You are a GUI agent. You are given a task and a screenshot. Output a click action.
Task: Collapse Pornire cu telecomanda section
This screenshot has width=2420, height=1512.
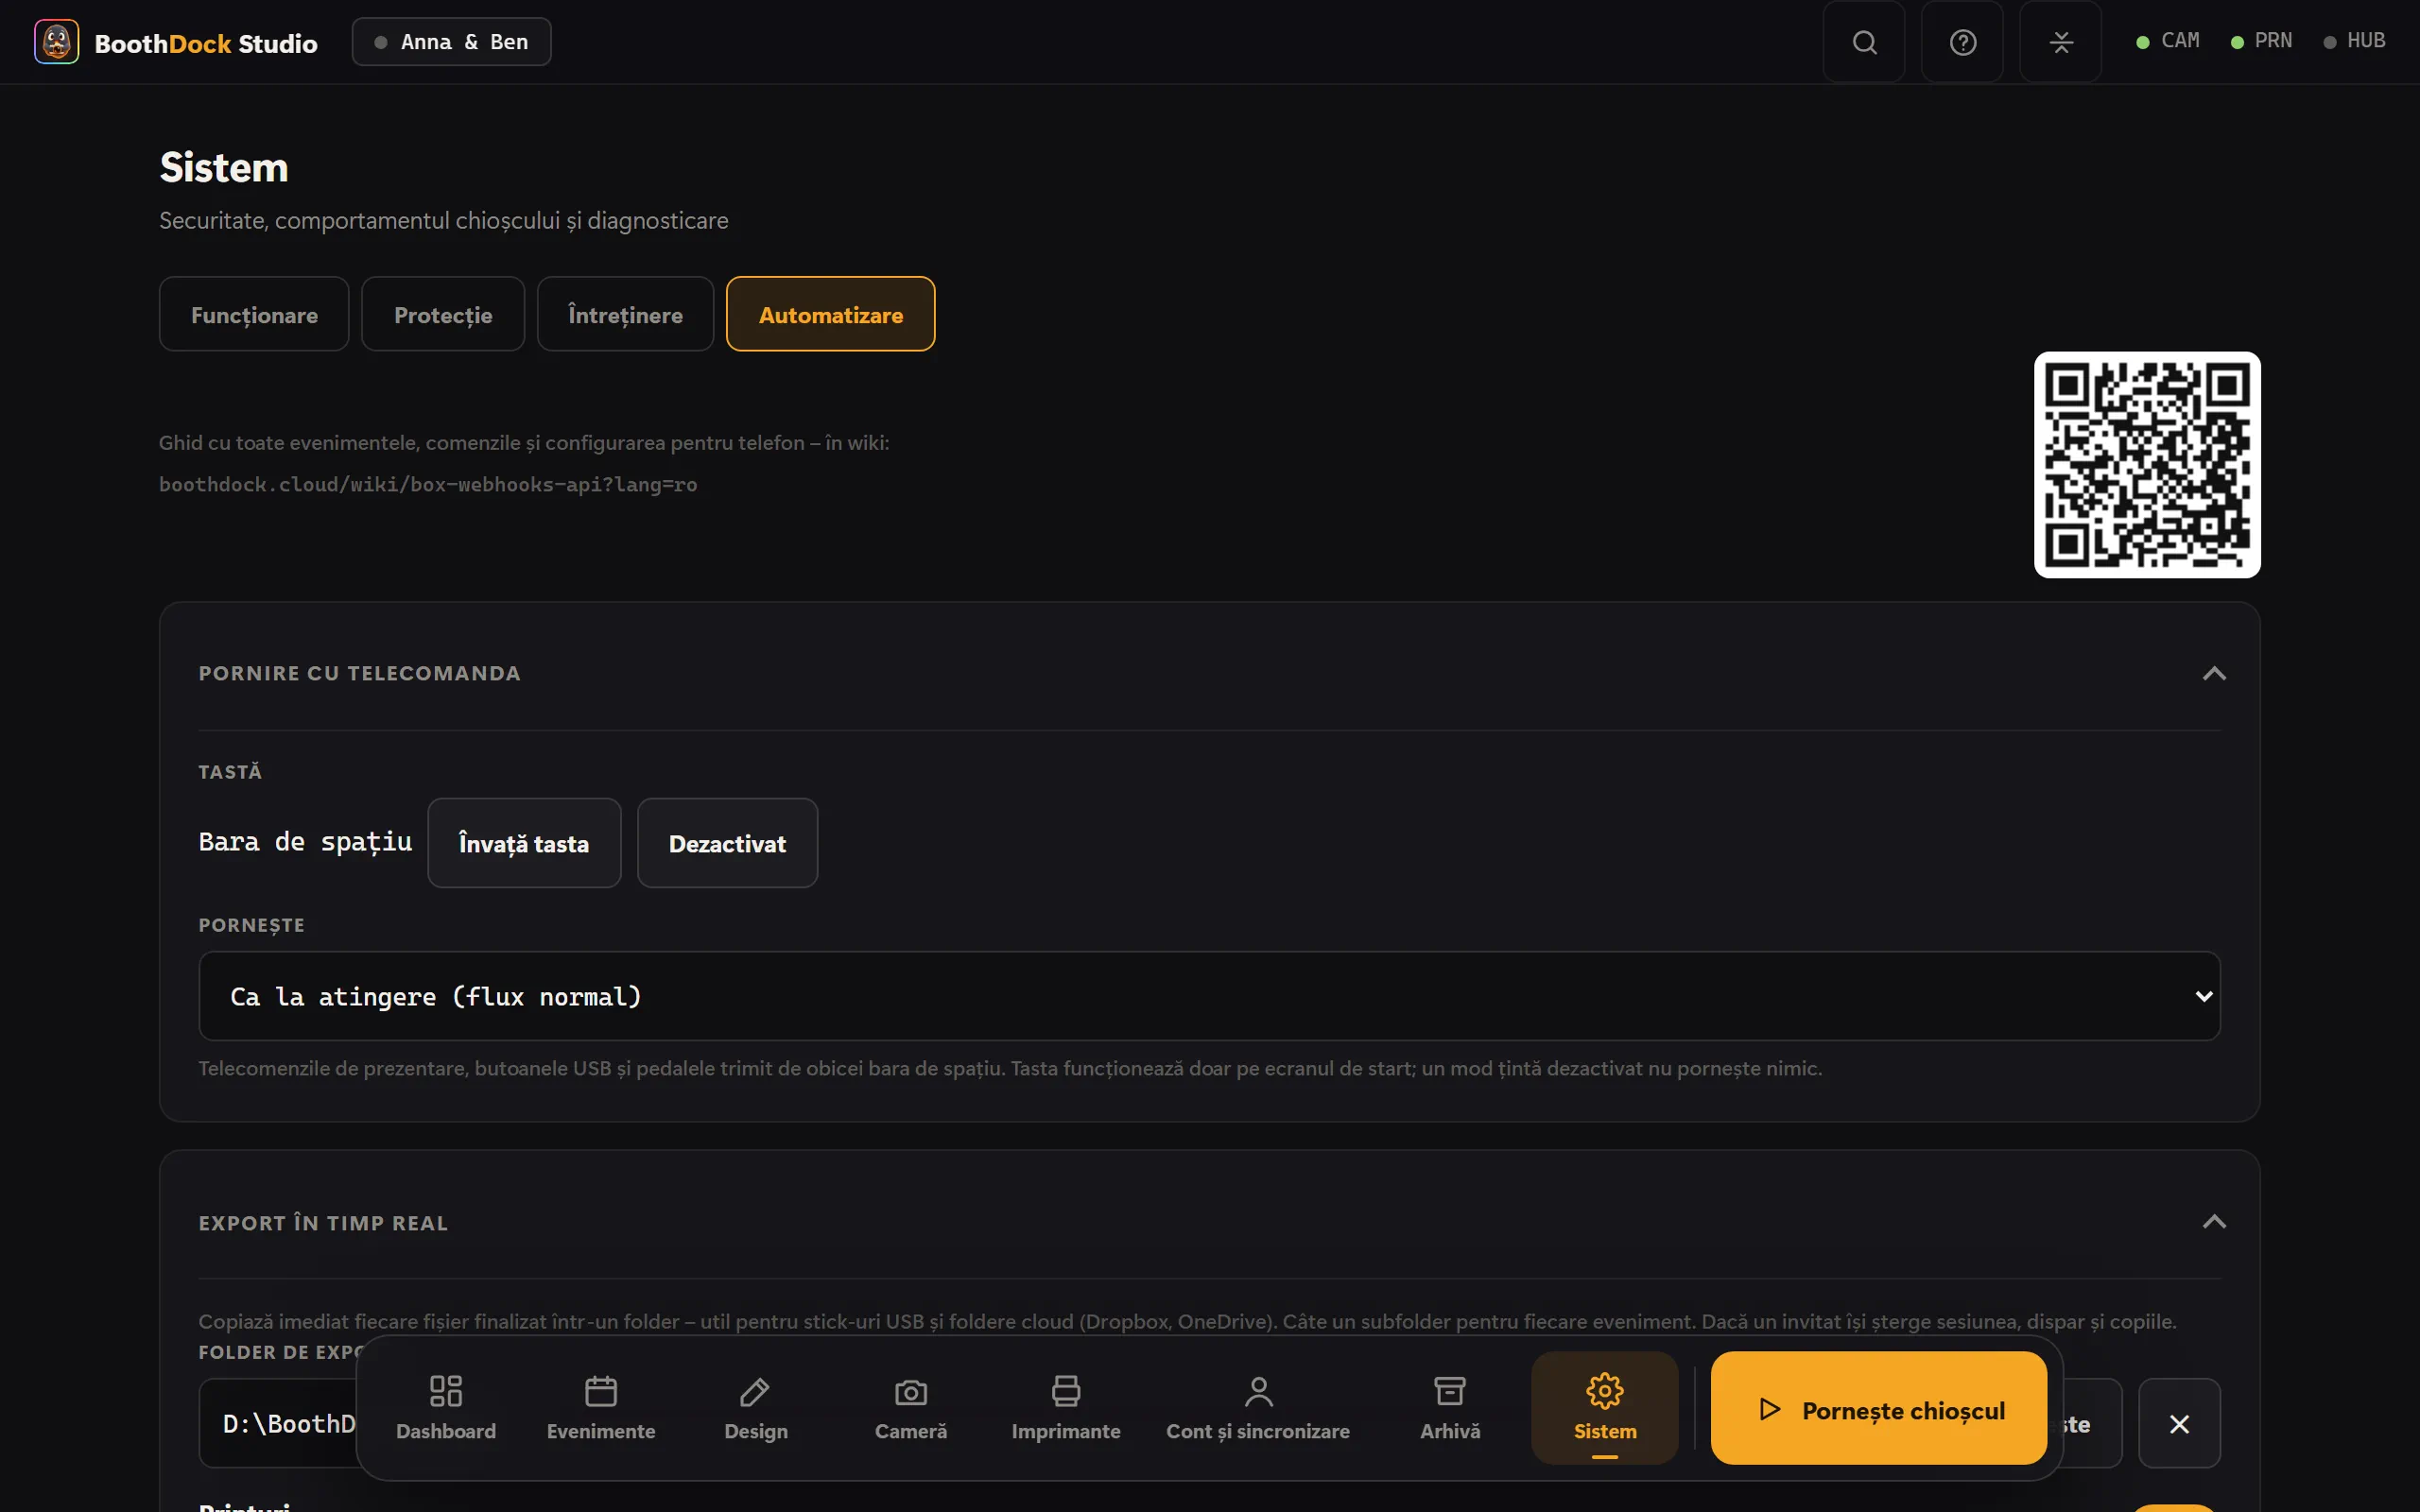(2214, 673)
